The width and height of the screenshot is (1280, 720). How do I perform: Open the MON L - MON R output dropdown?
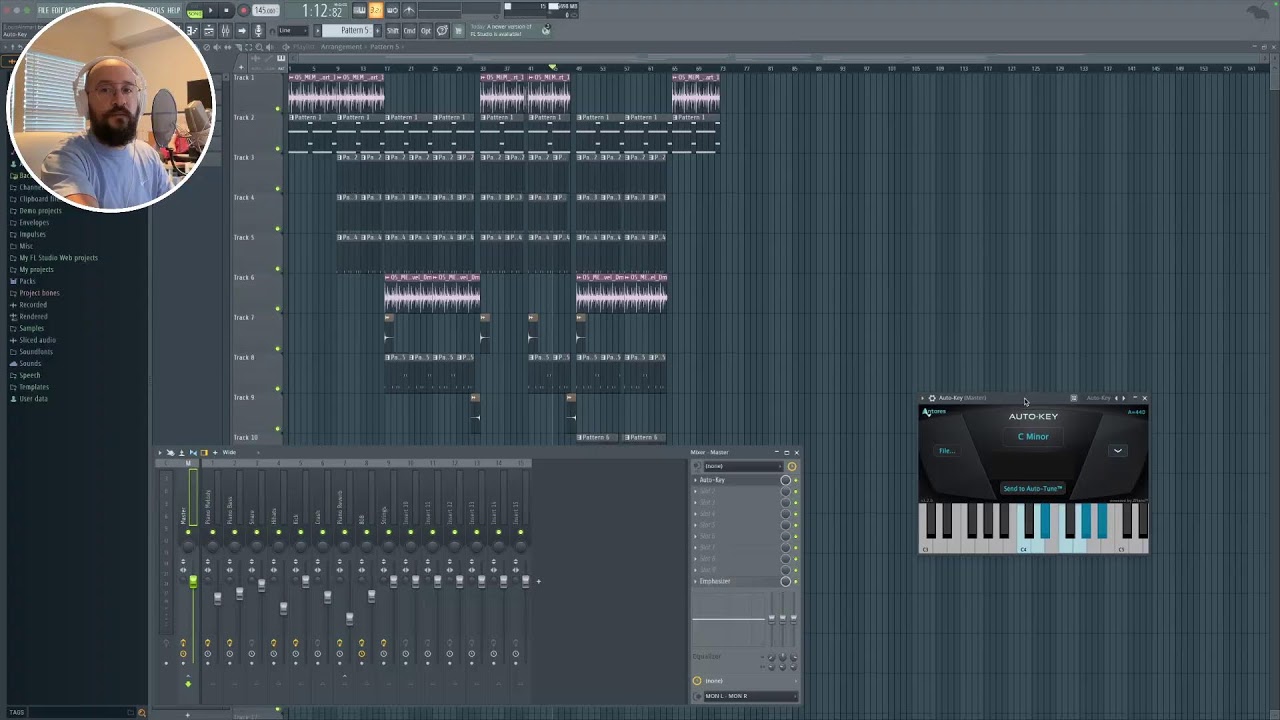tap(750, 696)
